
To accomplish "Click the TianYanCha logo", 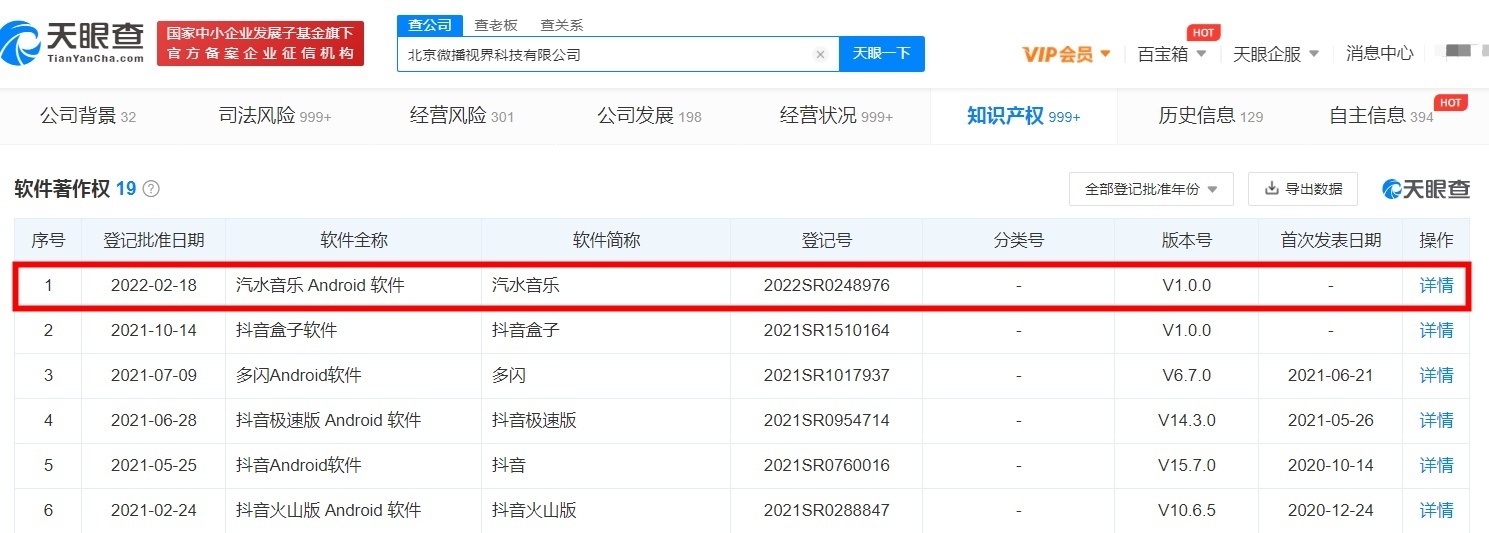I will pyautogui.click(x=72, y=44).
